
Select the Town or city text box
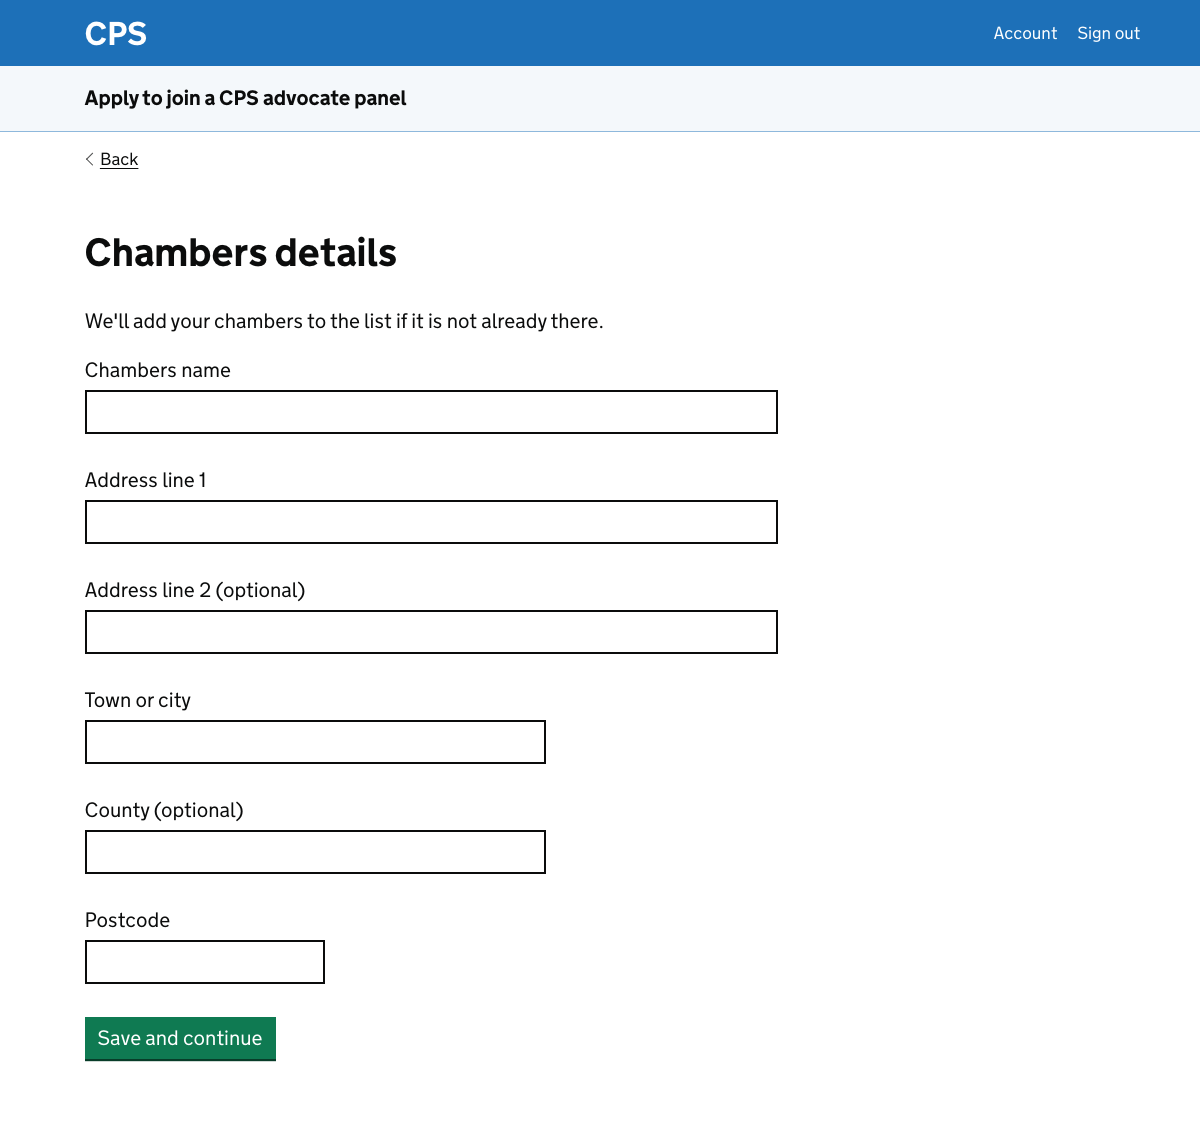[x=314, y=742]
